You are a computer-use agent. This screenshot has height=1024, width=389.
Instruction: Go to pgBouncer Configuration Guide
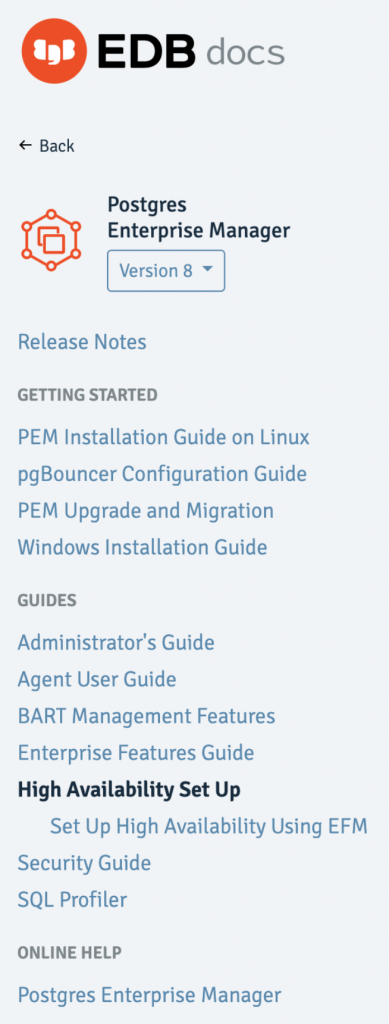(x=162, y=473)
